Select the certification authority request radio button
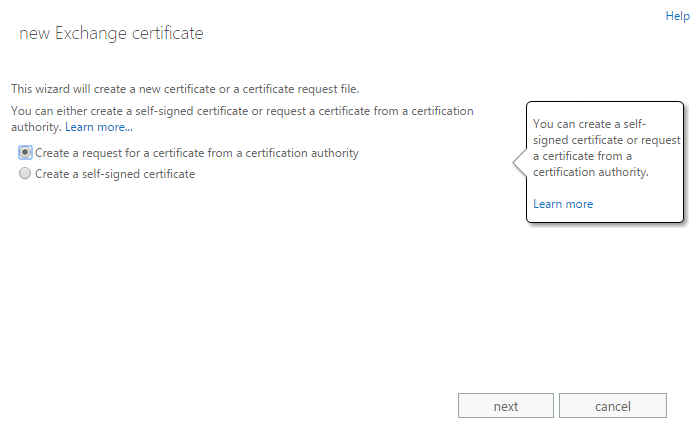The width and height of the screenshot is (698, 426). (25, 153)
